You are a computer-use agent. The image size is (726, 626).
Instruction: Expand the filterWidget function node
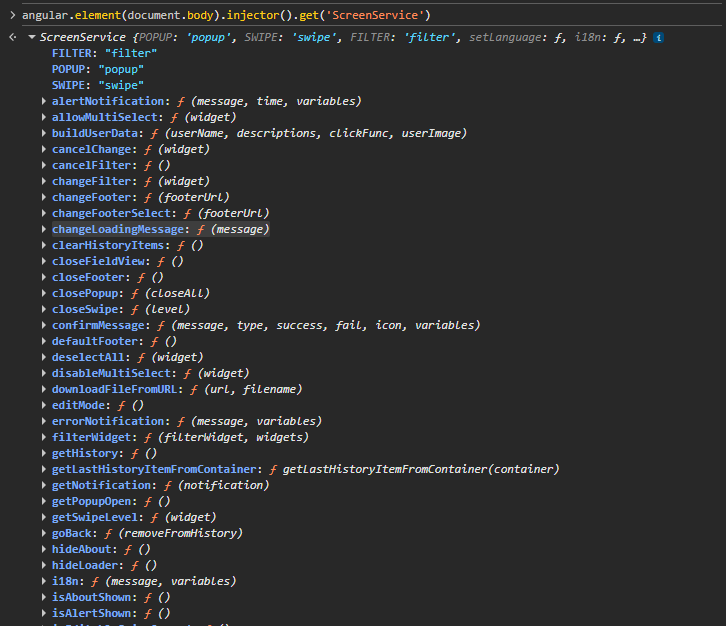coord(44,437)
